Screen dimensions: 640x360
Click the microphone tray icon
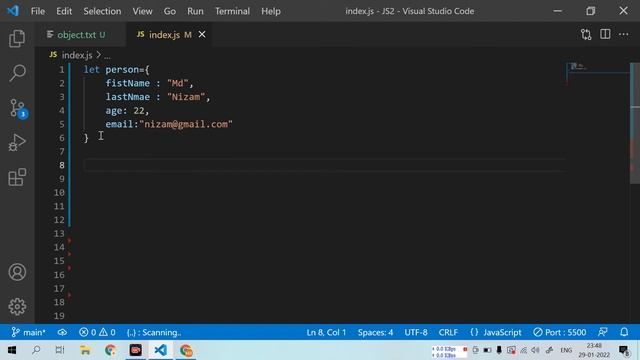tap(499, 350)
